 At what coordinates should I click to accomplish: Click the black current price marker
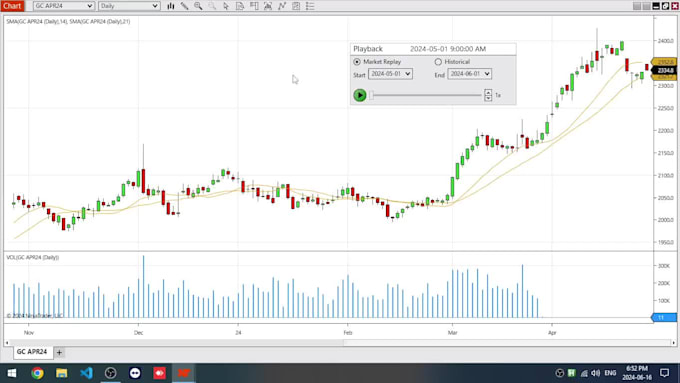665,70
